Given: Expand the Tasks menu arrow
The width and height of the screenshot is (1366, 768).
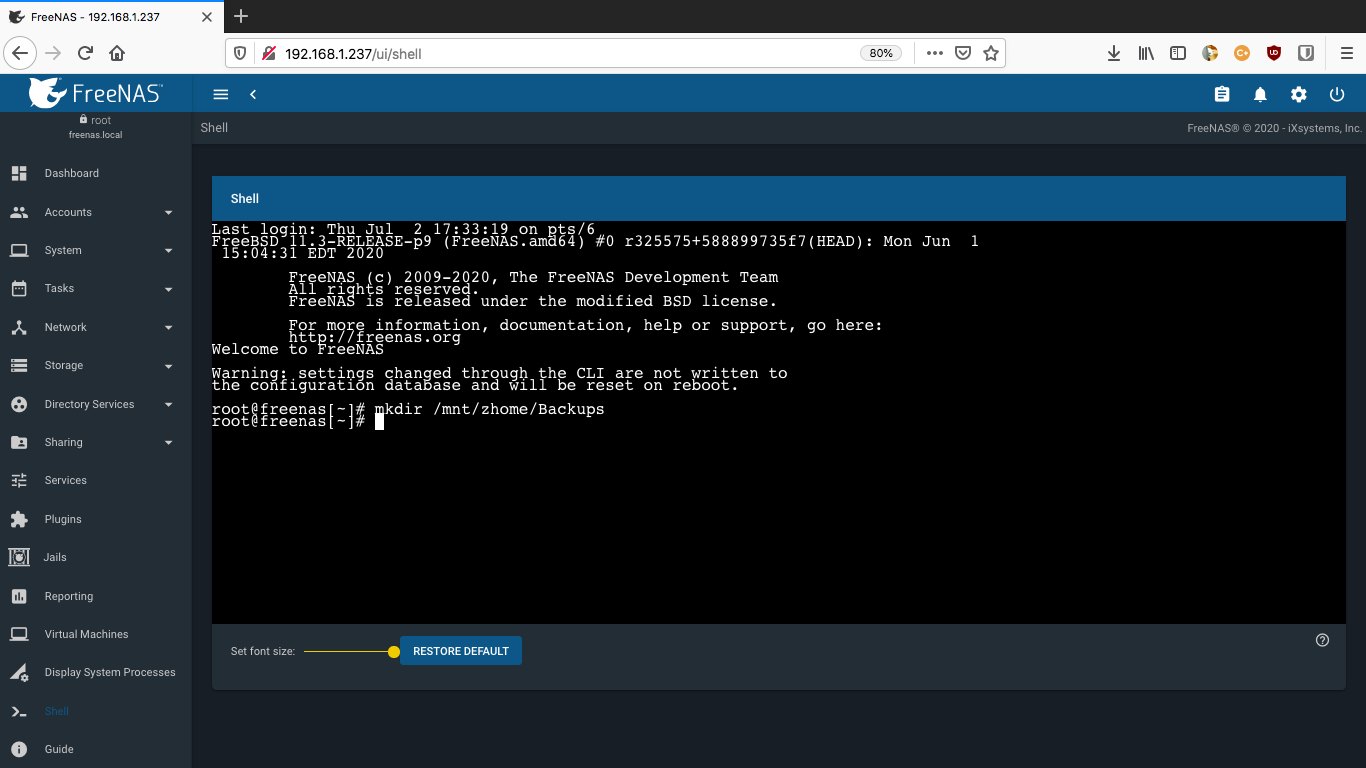Looking at the screenshot, I should point(168,289).
